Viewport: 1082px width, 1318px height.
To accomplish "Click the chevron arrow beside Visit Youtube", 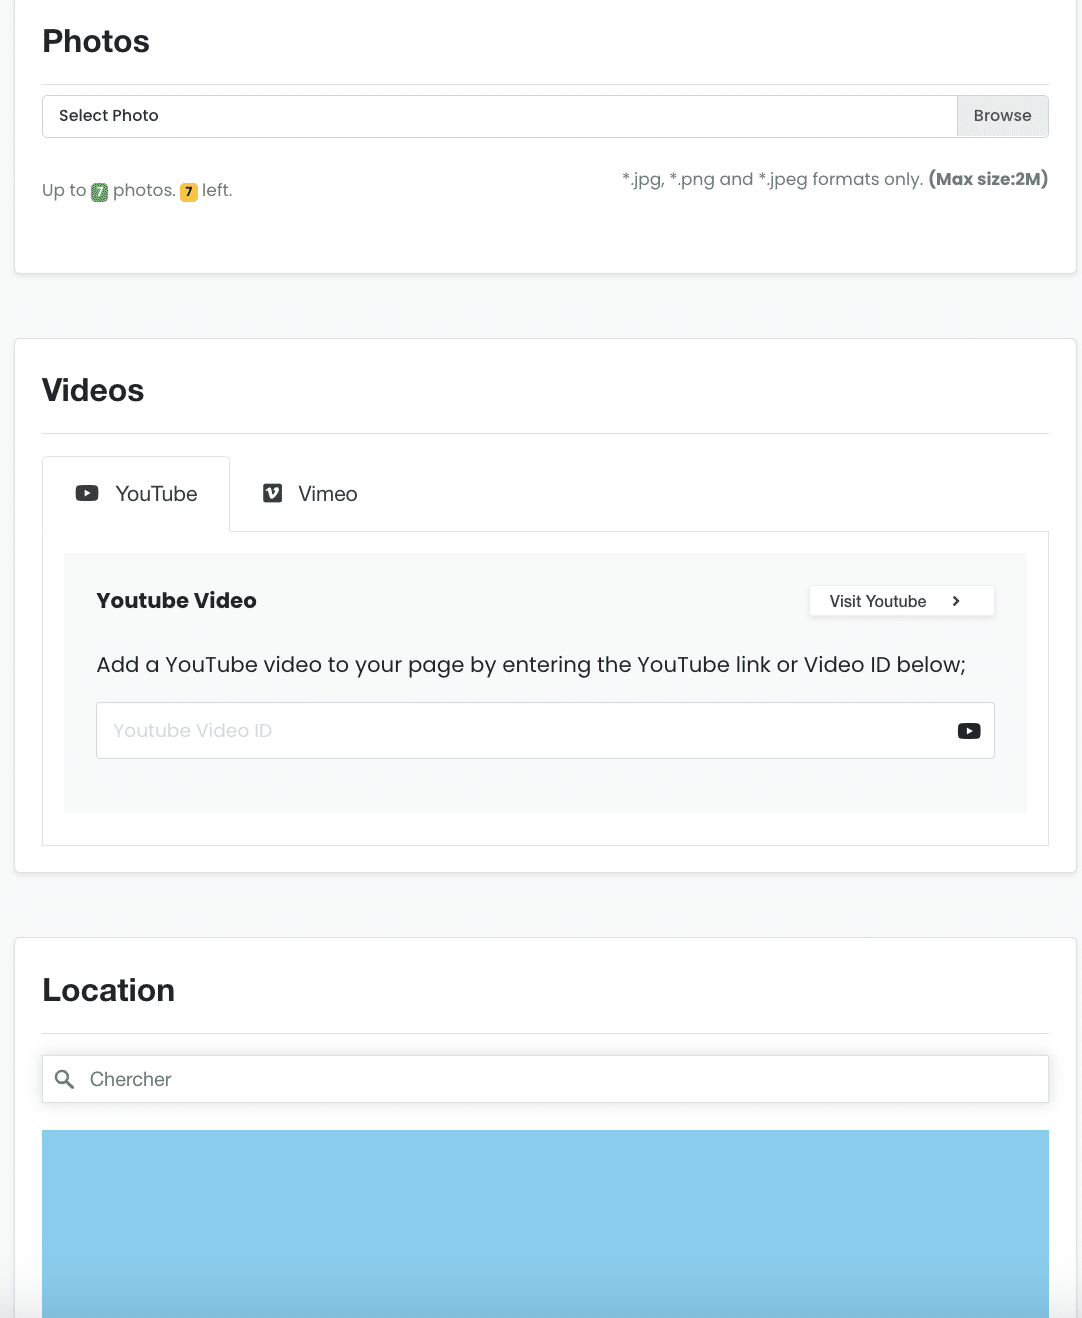I will 956,601.
